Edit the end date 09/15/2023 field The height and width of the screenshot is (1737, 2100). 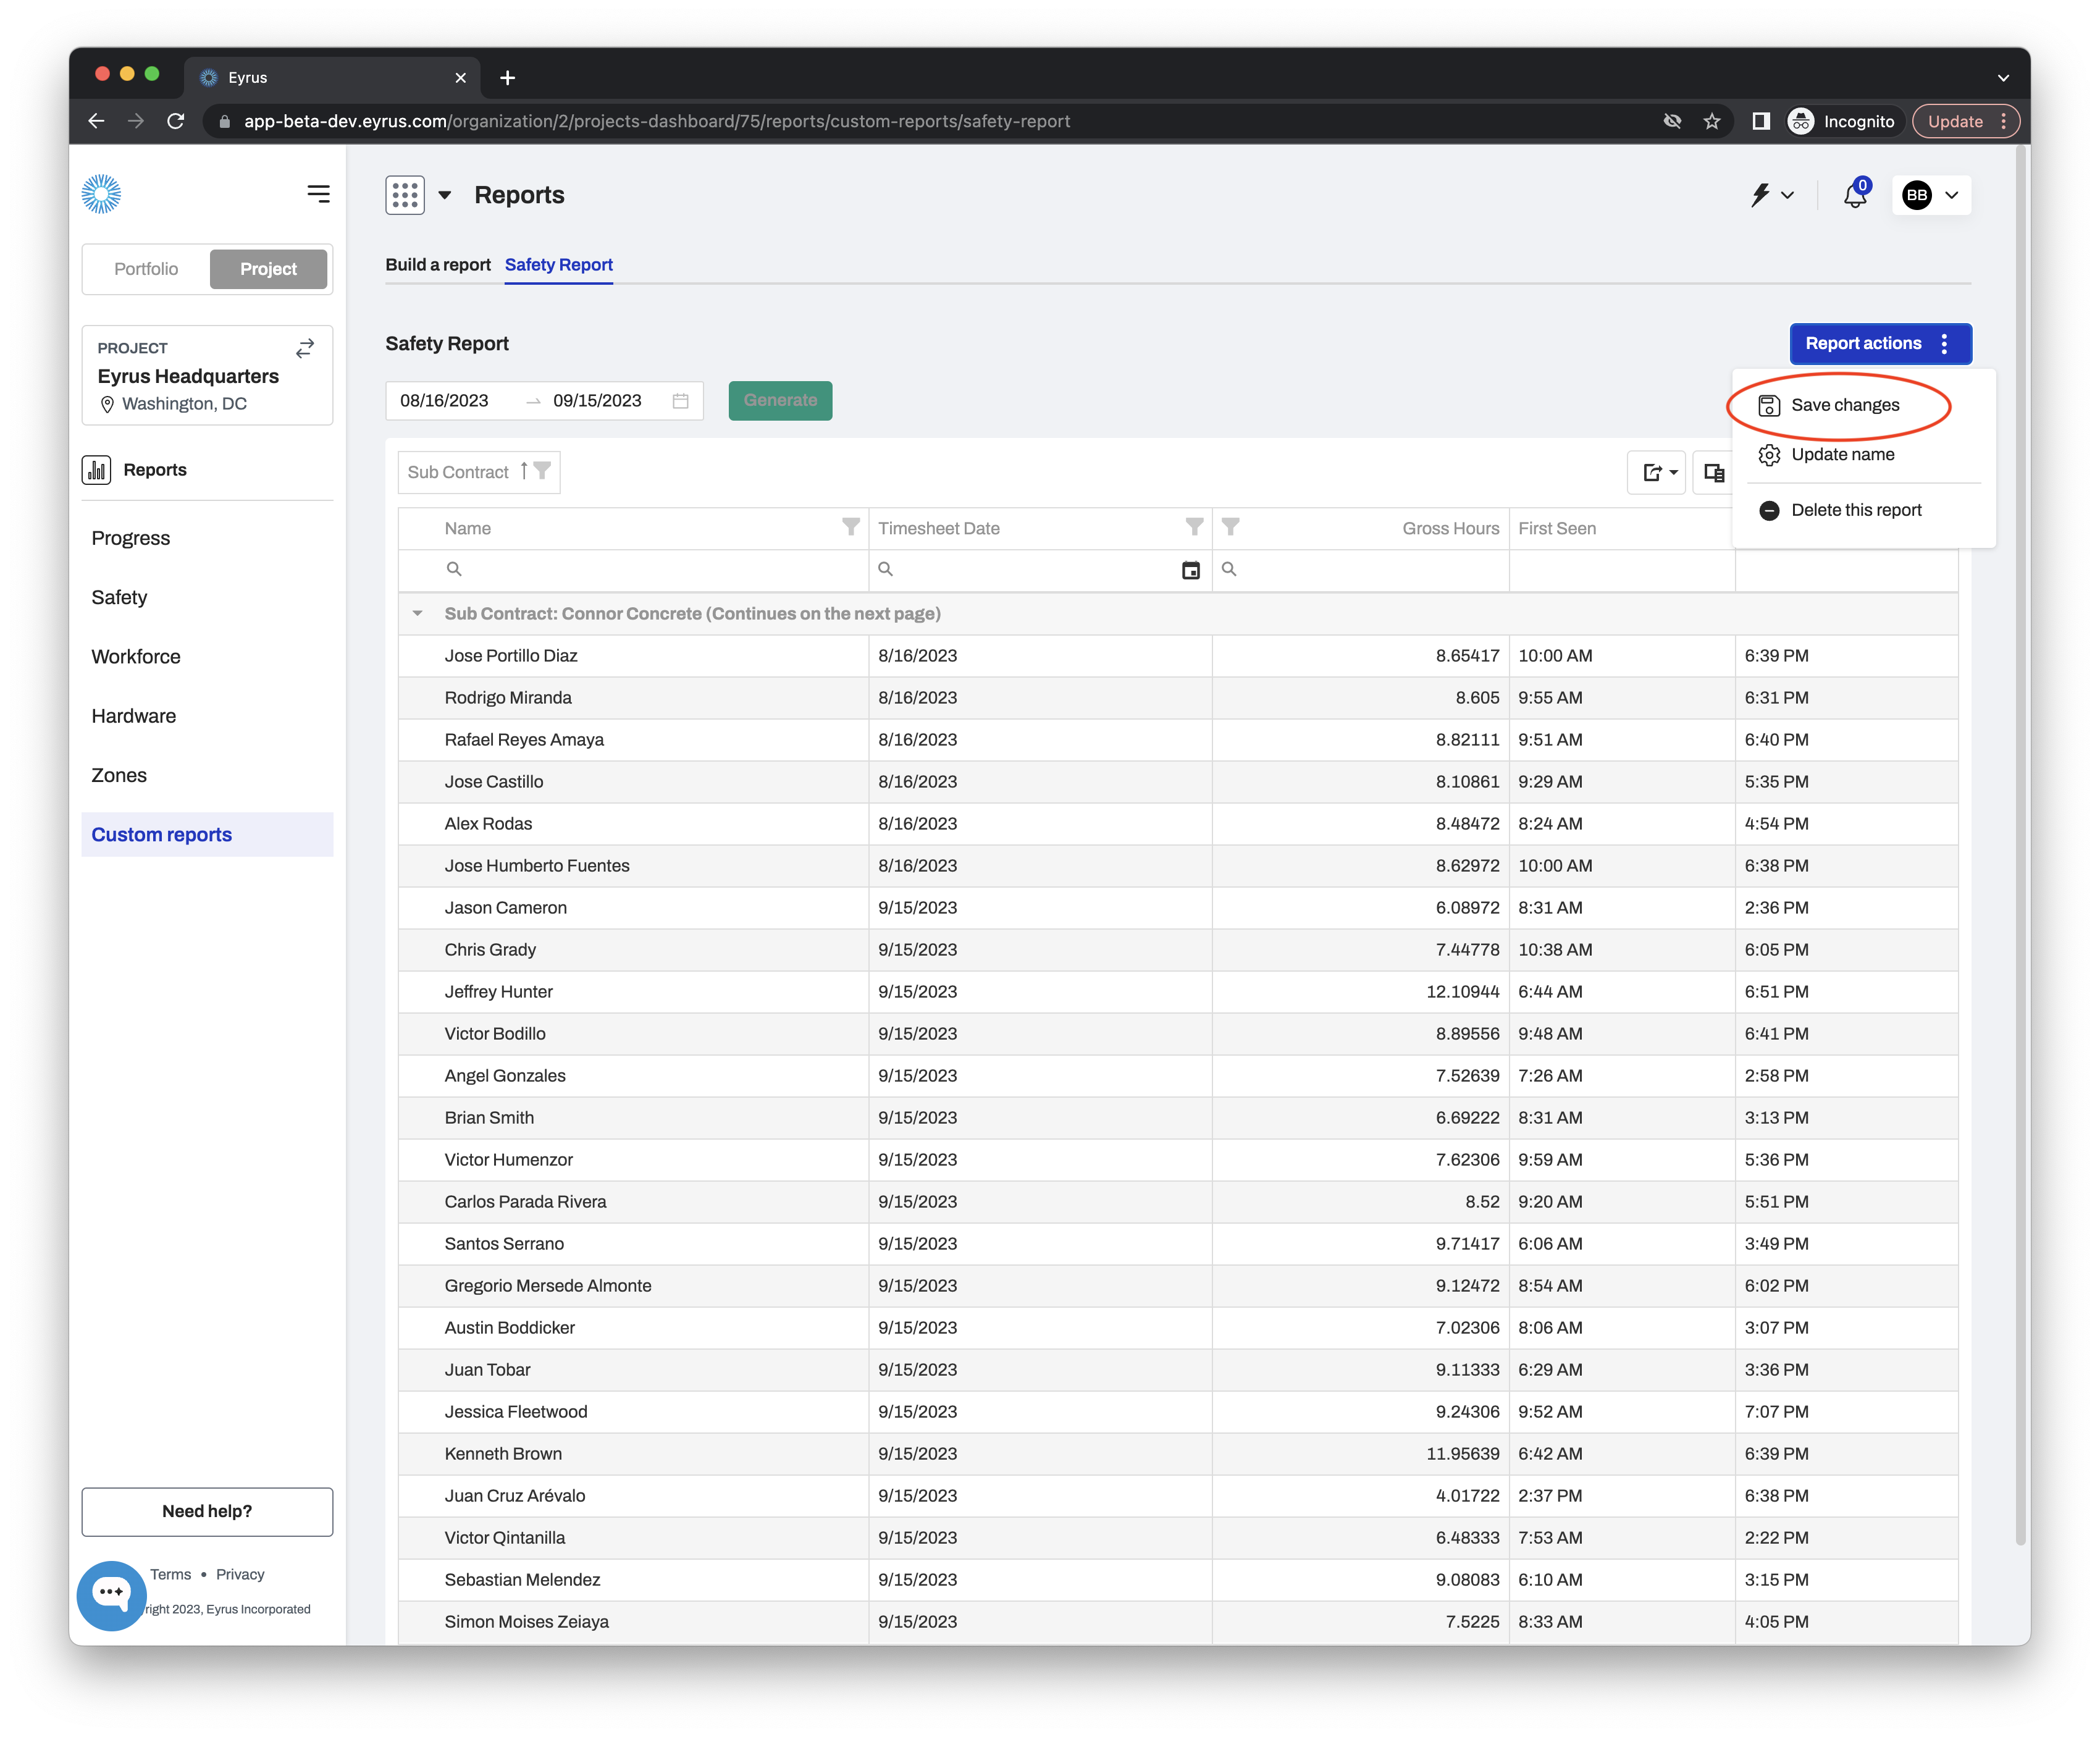click(597, 401)
